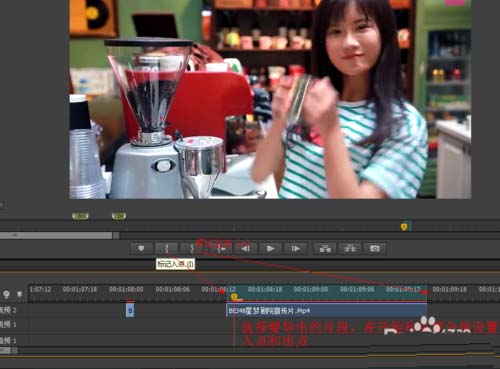The image size is (500, 369).
Task: Step forward one frame
Action: point(296,249)
